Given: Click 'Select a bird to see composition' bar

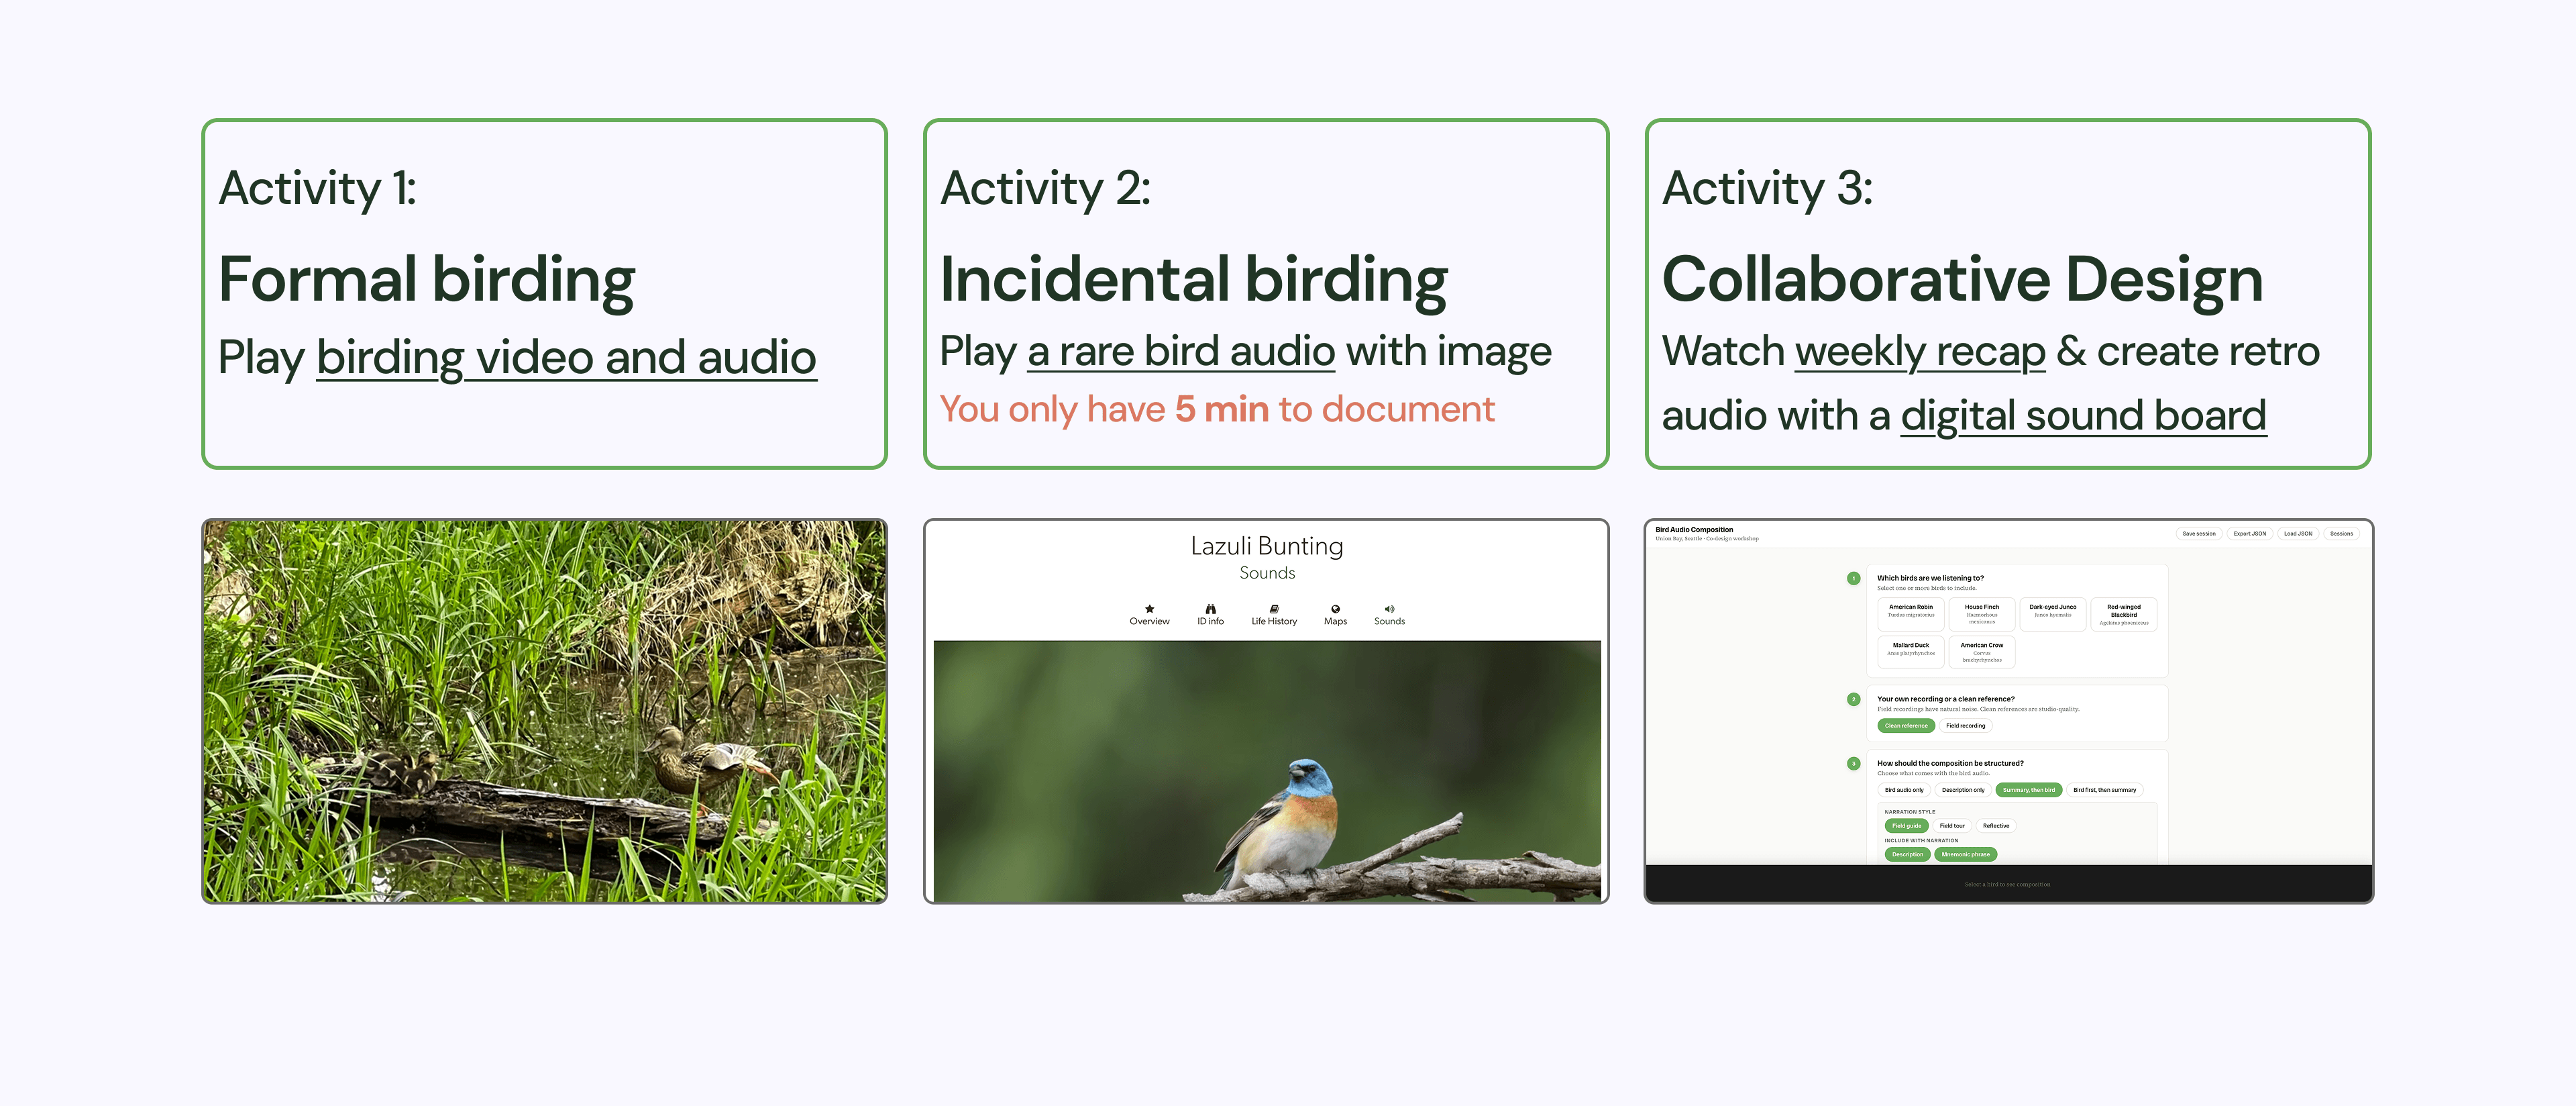Looking at the screenshot, I should pos(2008,884).
